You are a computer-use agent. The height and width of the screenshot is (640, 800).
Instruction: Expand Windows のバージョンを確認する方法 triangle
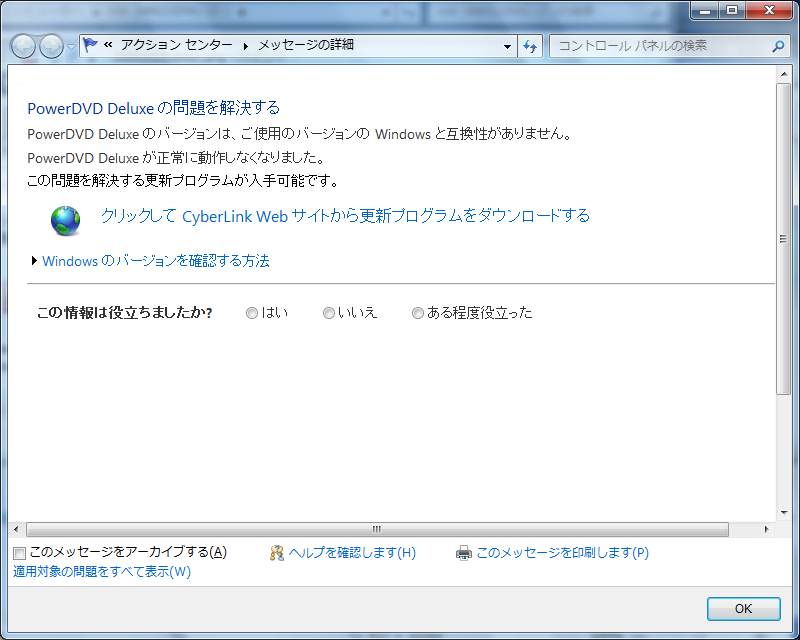click(x=34, y=260)
